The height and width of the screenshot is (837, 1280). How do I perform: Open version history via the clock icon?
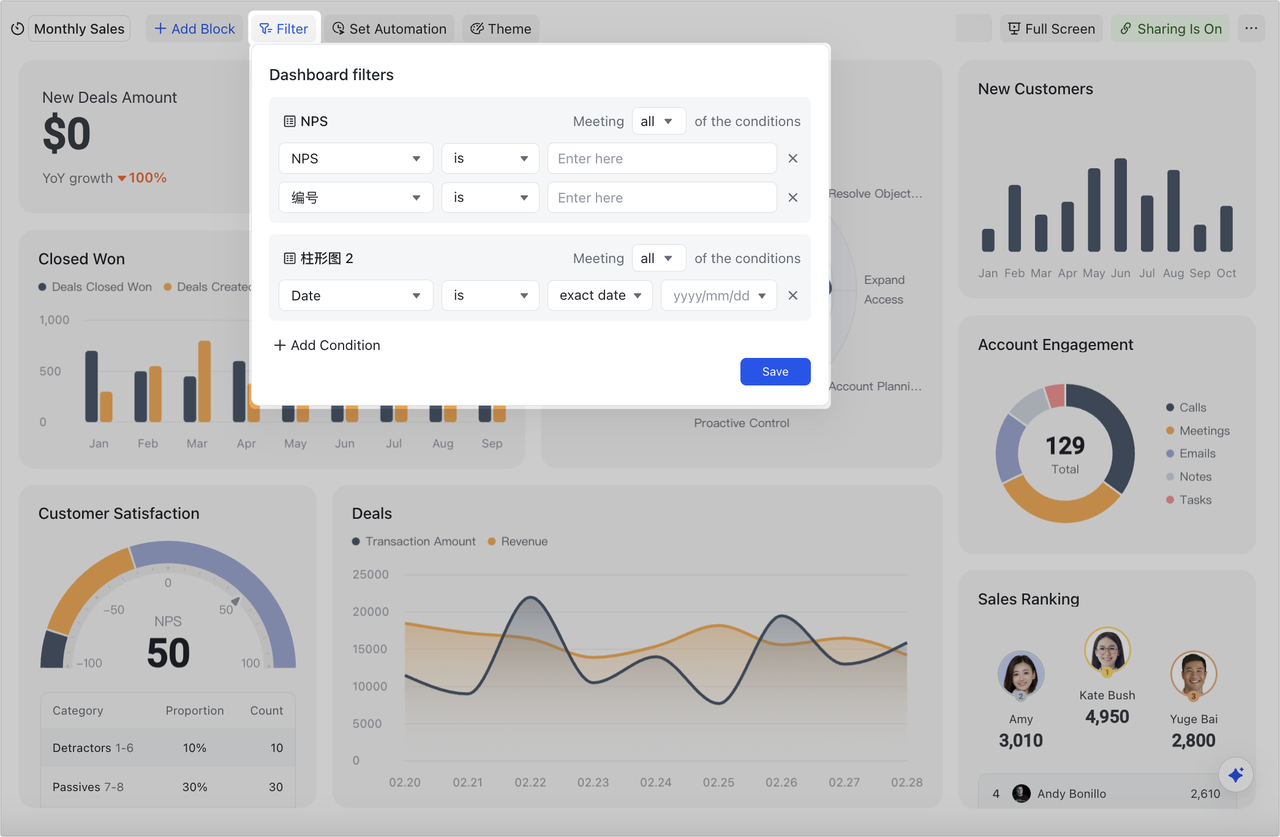pos(18,29)
